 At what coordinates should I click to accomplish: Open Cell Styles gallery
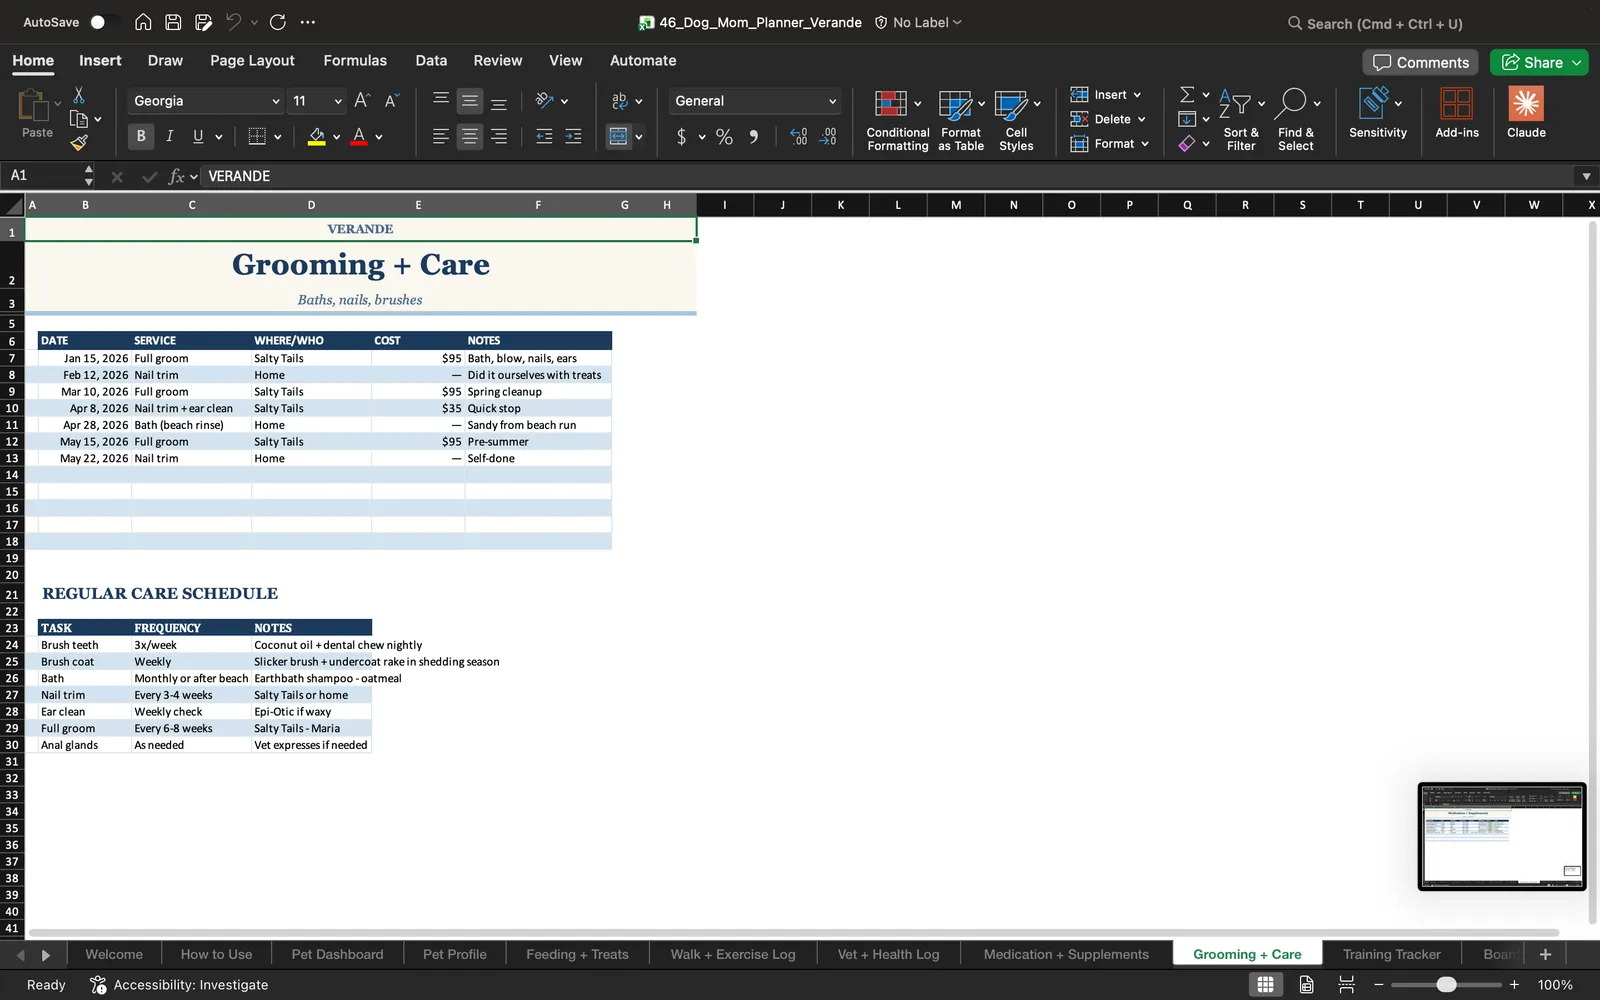1017,119
